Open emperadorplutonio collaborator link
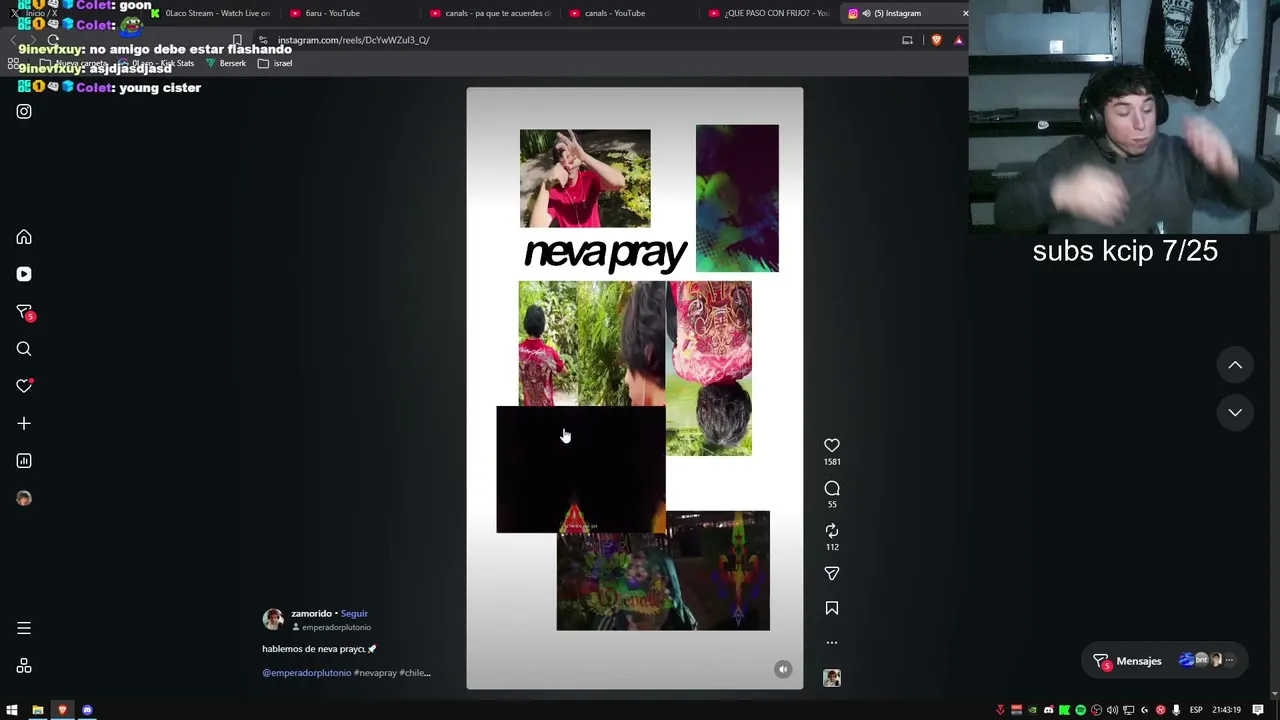This screenshot has height=720, width=1280. pyautogui.click(x=336, y=627)
